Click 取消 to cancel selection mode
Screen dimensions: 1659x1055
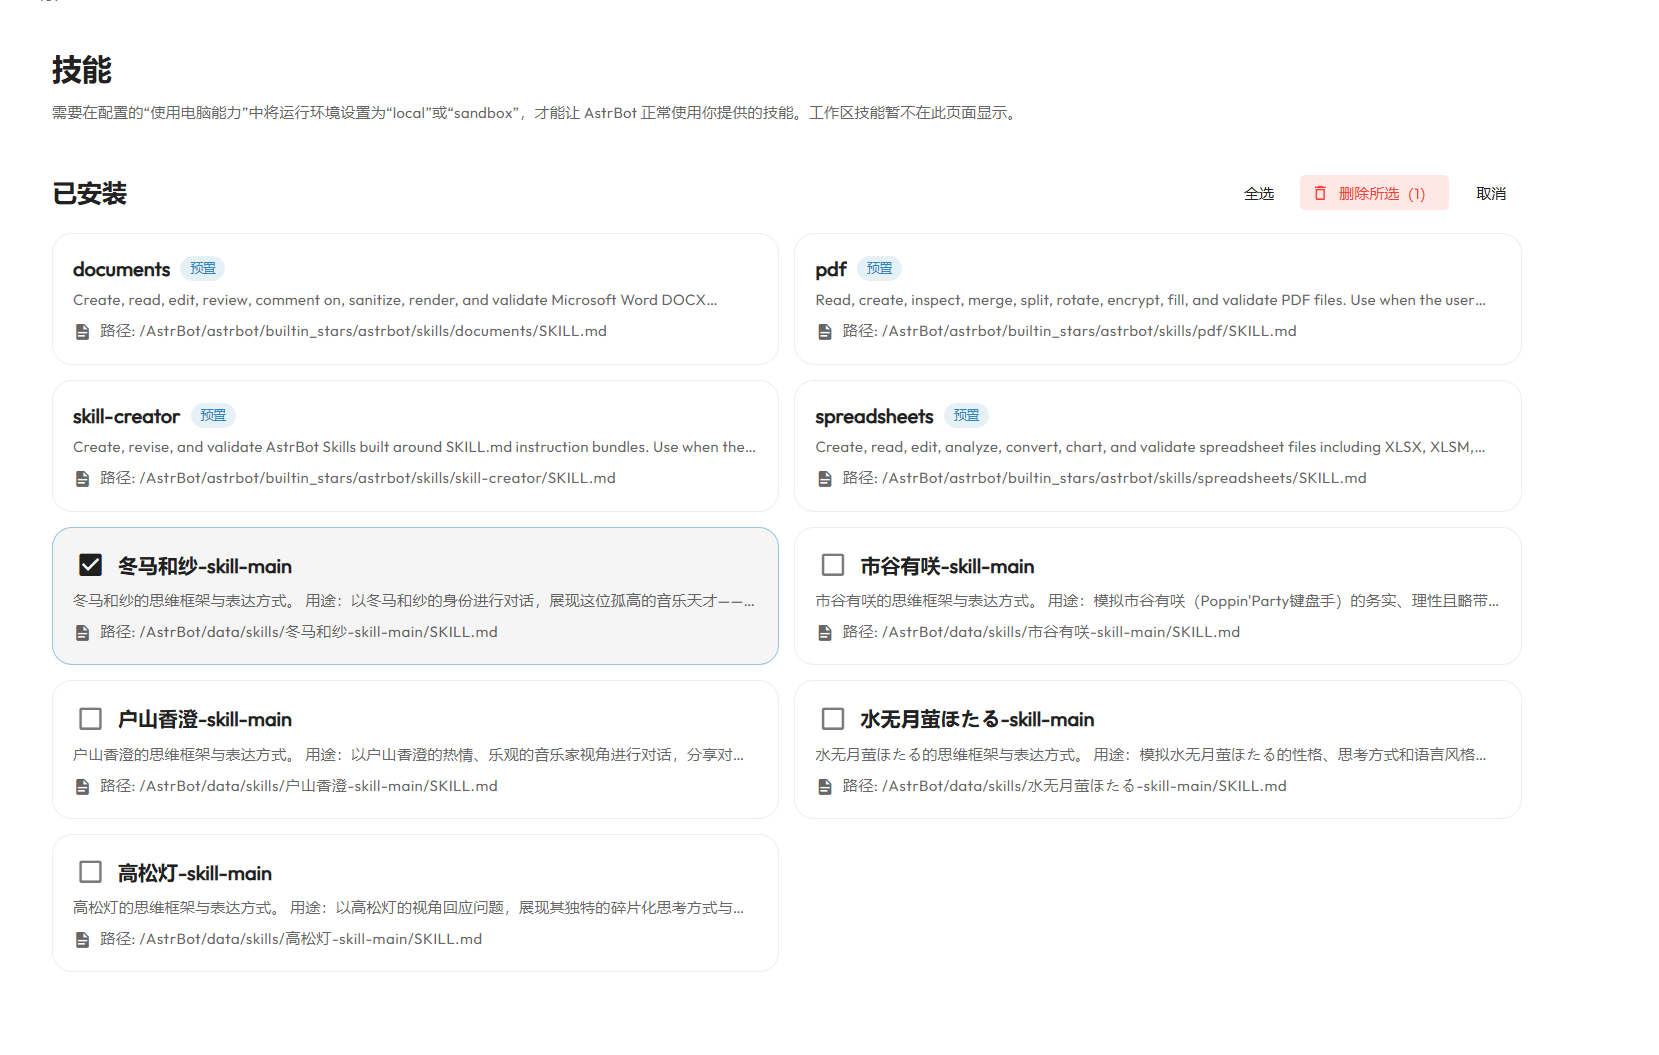(1491, 193)
